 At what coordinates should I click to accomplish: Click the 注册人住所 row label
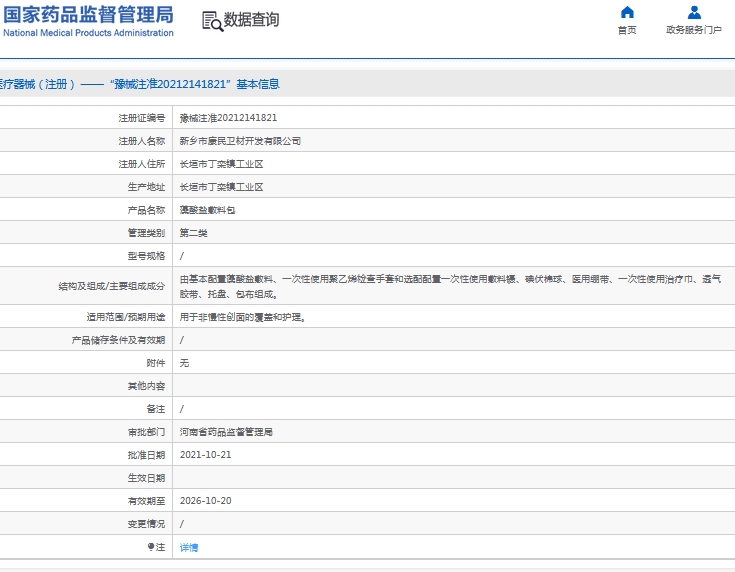tap(142, 164)
